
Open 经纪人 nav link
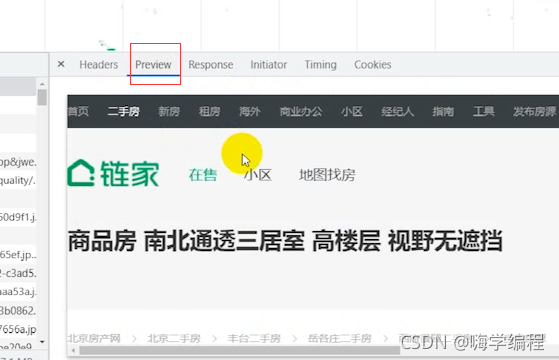[397, 112]
